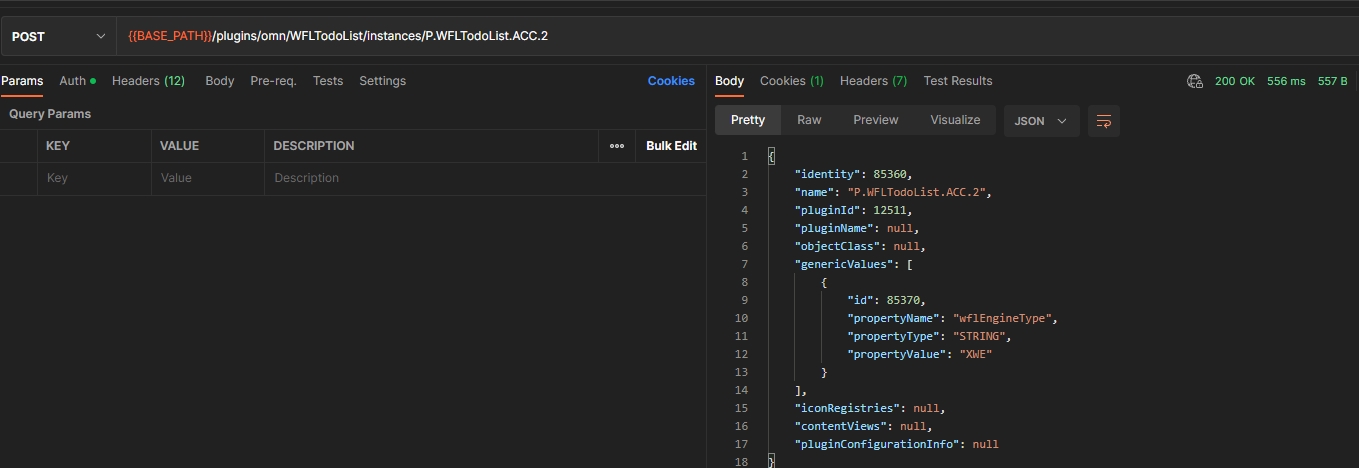View the response Headers (7) tab
The width and height of the screenshot is (1359, 468).
coord(873,81)
